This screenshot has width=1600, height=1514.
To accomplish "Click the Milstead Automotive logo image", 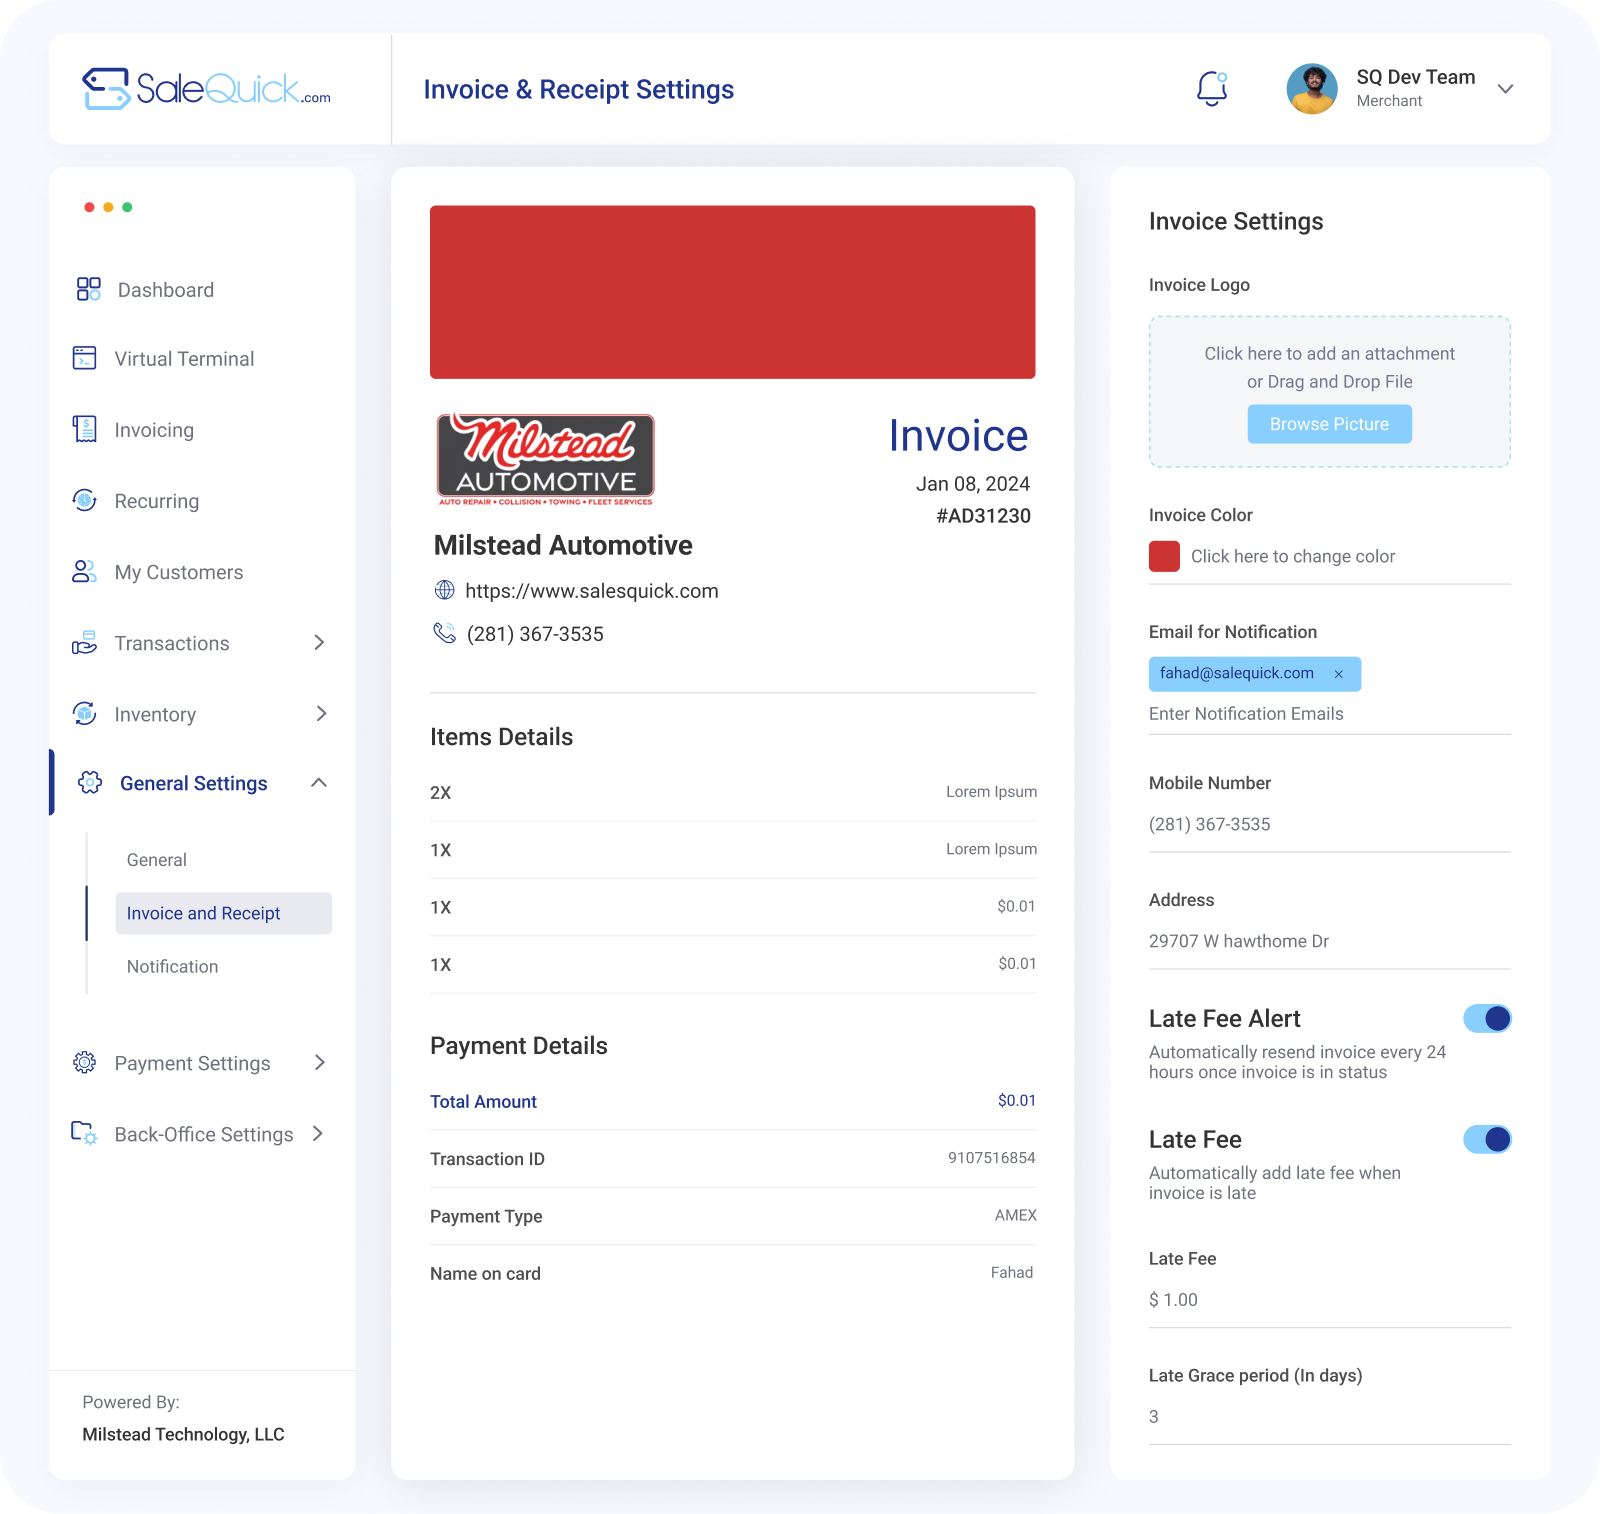I will pos(546,459).
